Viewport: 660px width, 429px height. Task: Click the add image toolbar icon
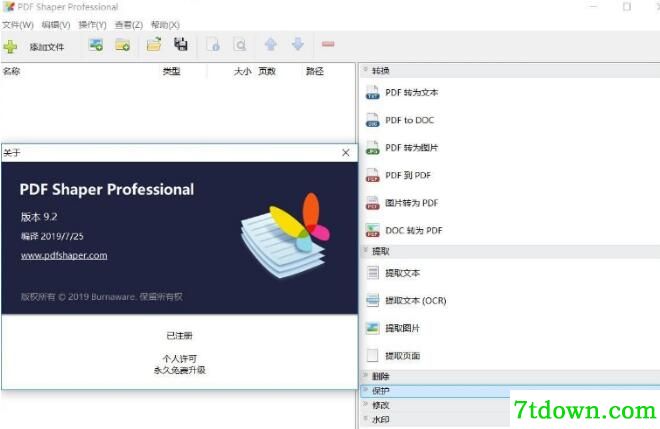[96, 45]
